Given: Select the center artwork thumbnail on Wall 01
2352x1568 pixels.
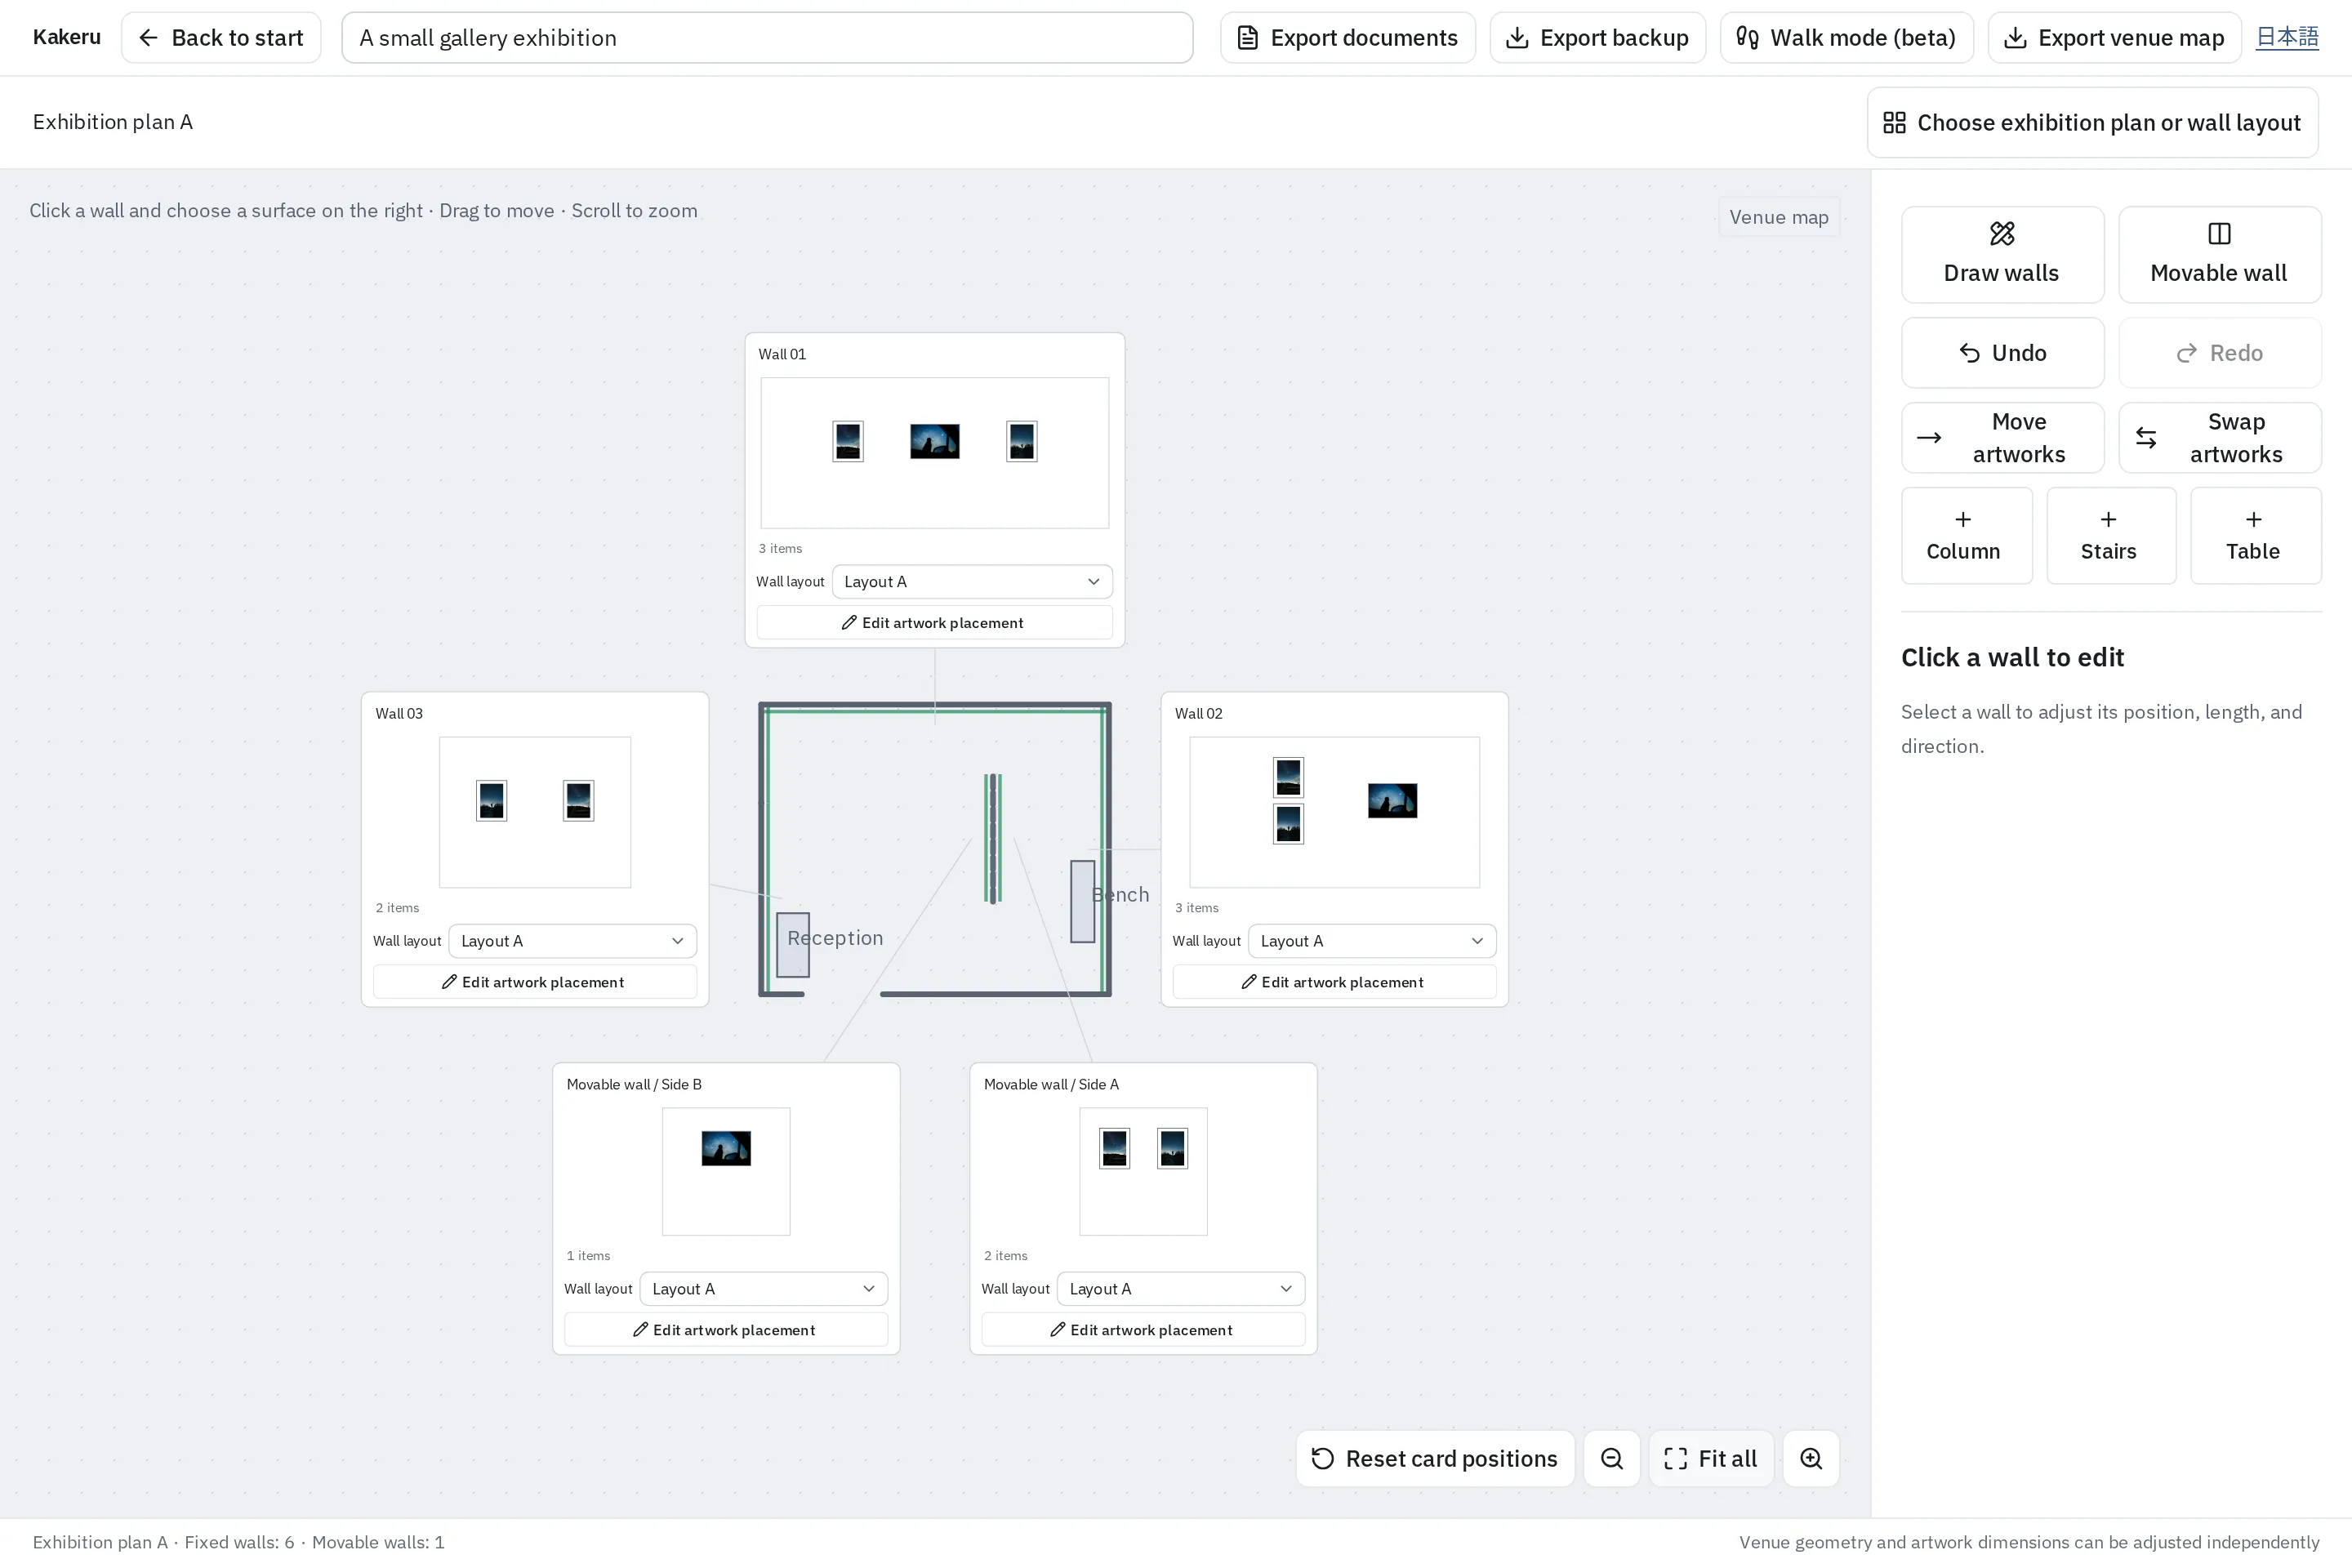Looking at the screenshot, I should pyautogui.click(x=934, y=441).
